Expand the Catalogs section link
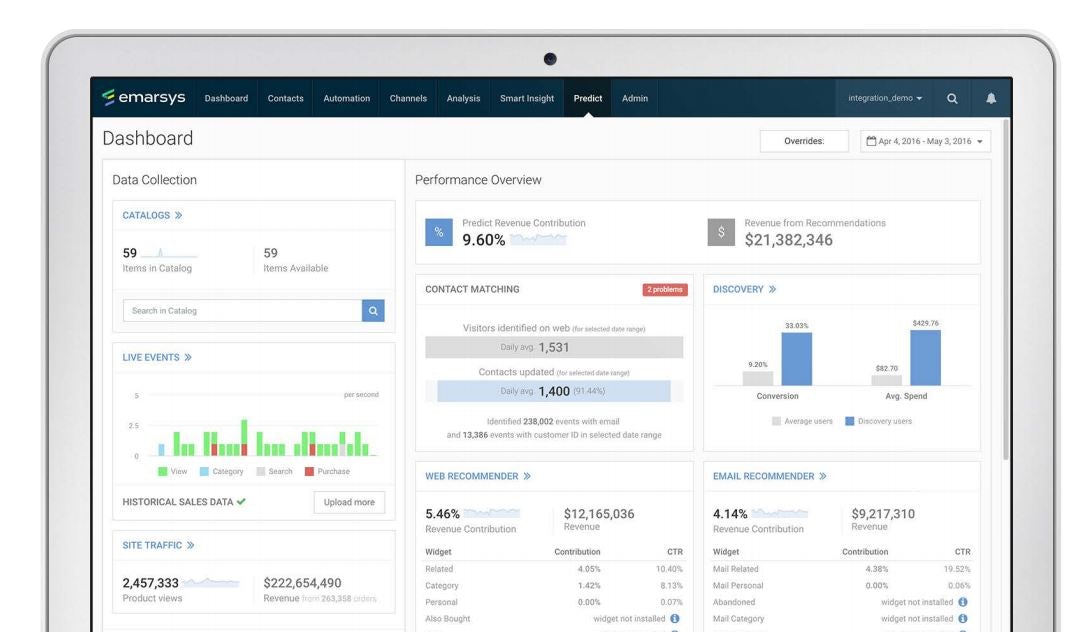Viewport: 1089px width, 632px height. pos(152,215)
